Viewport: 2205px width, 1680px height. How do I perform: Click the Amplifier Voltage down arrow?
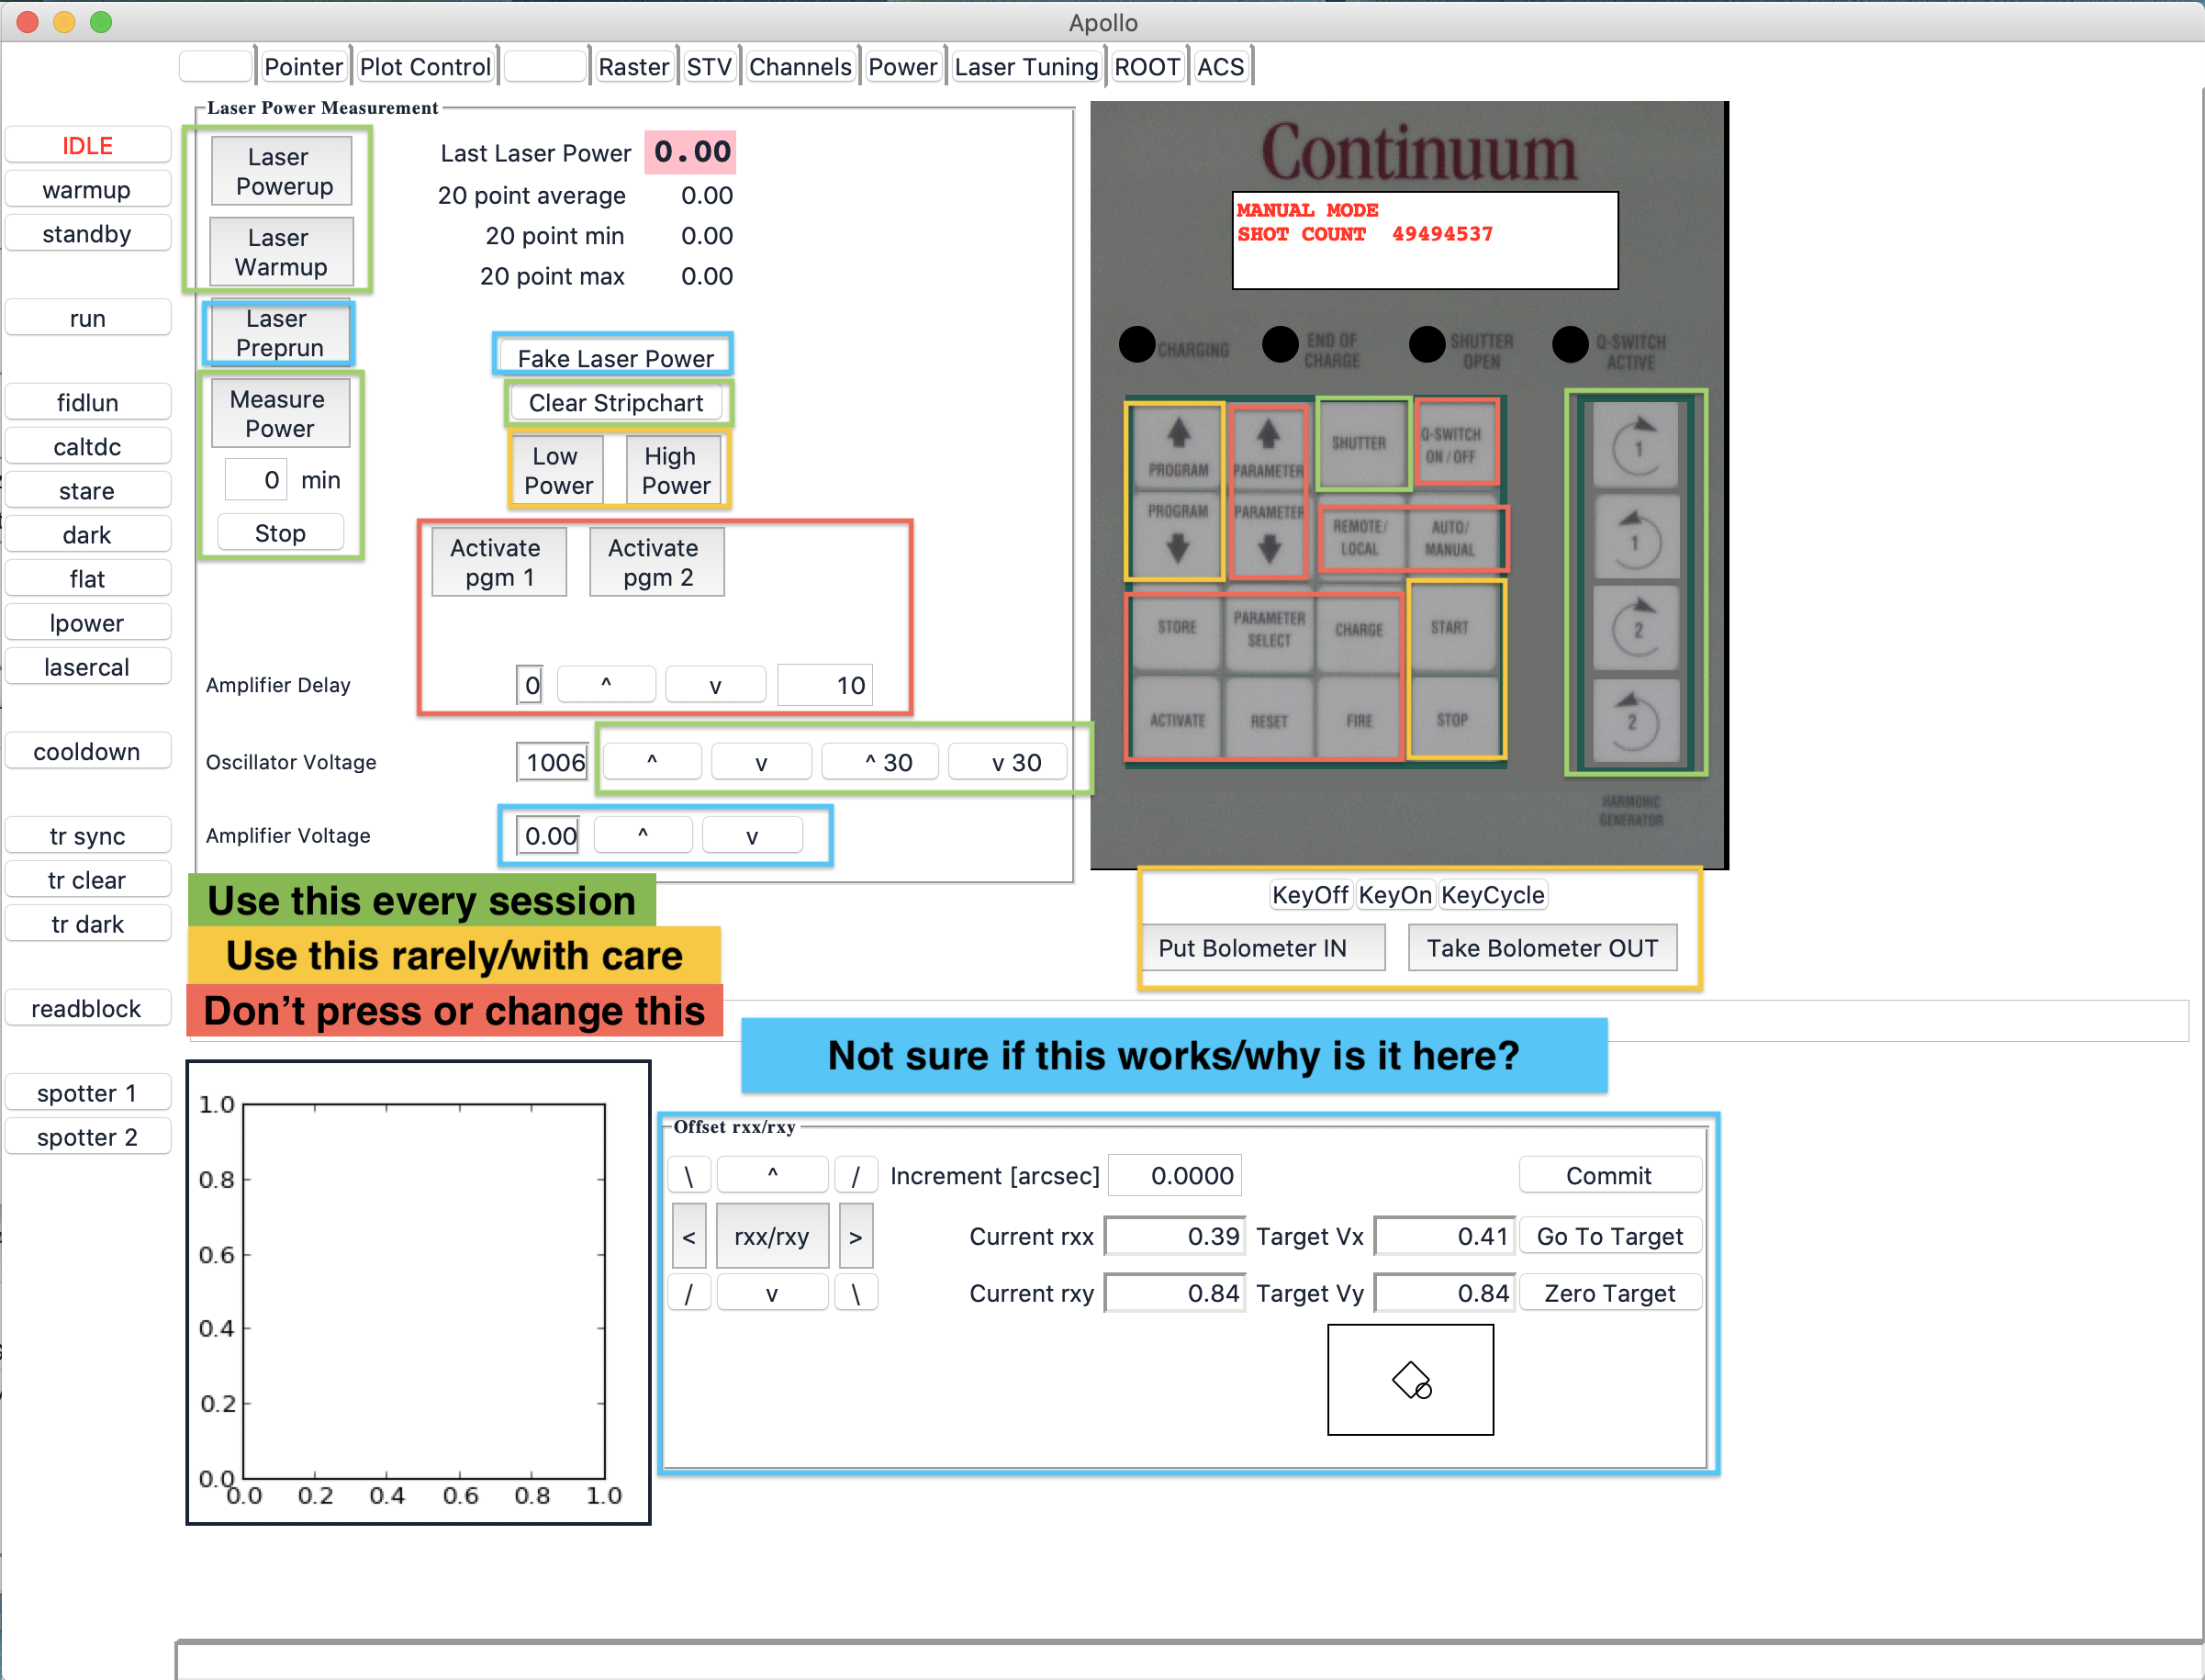(752, 836)
